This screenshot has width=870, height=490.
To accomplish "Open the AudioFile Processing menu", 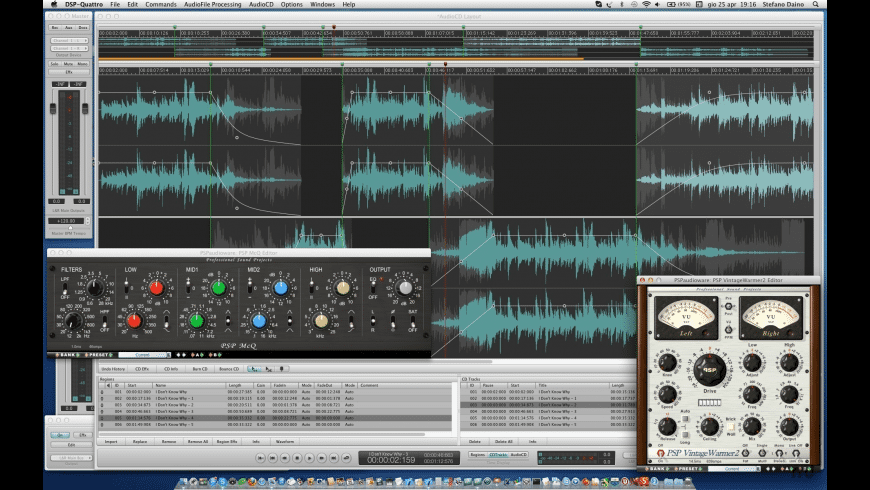I will (212, 5).
